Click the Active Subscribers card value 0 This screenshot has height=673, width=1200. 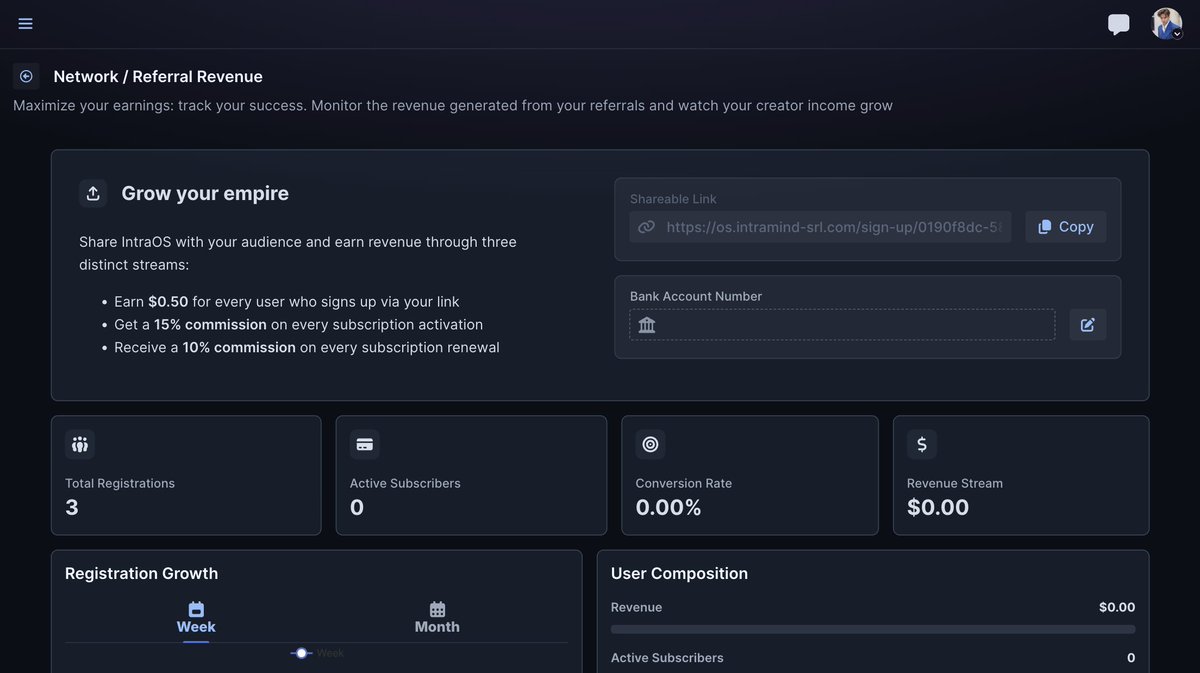tap(357, 507)
